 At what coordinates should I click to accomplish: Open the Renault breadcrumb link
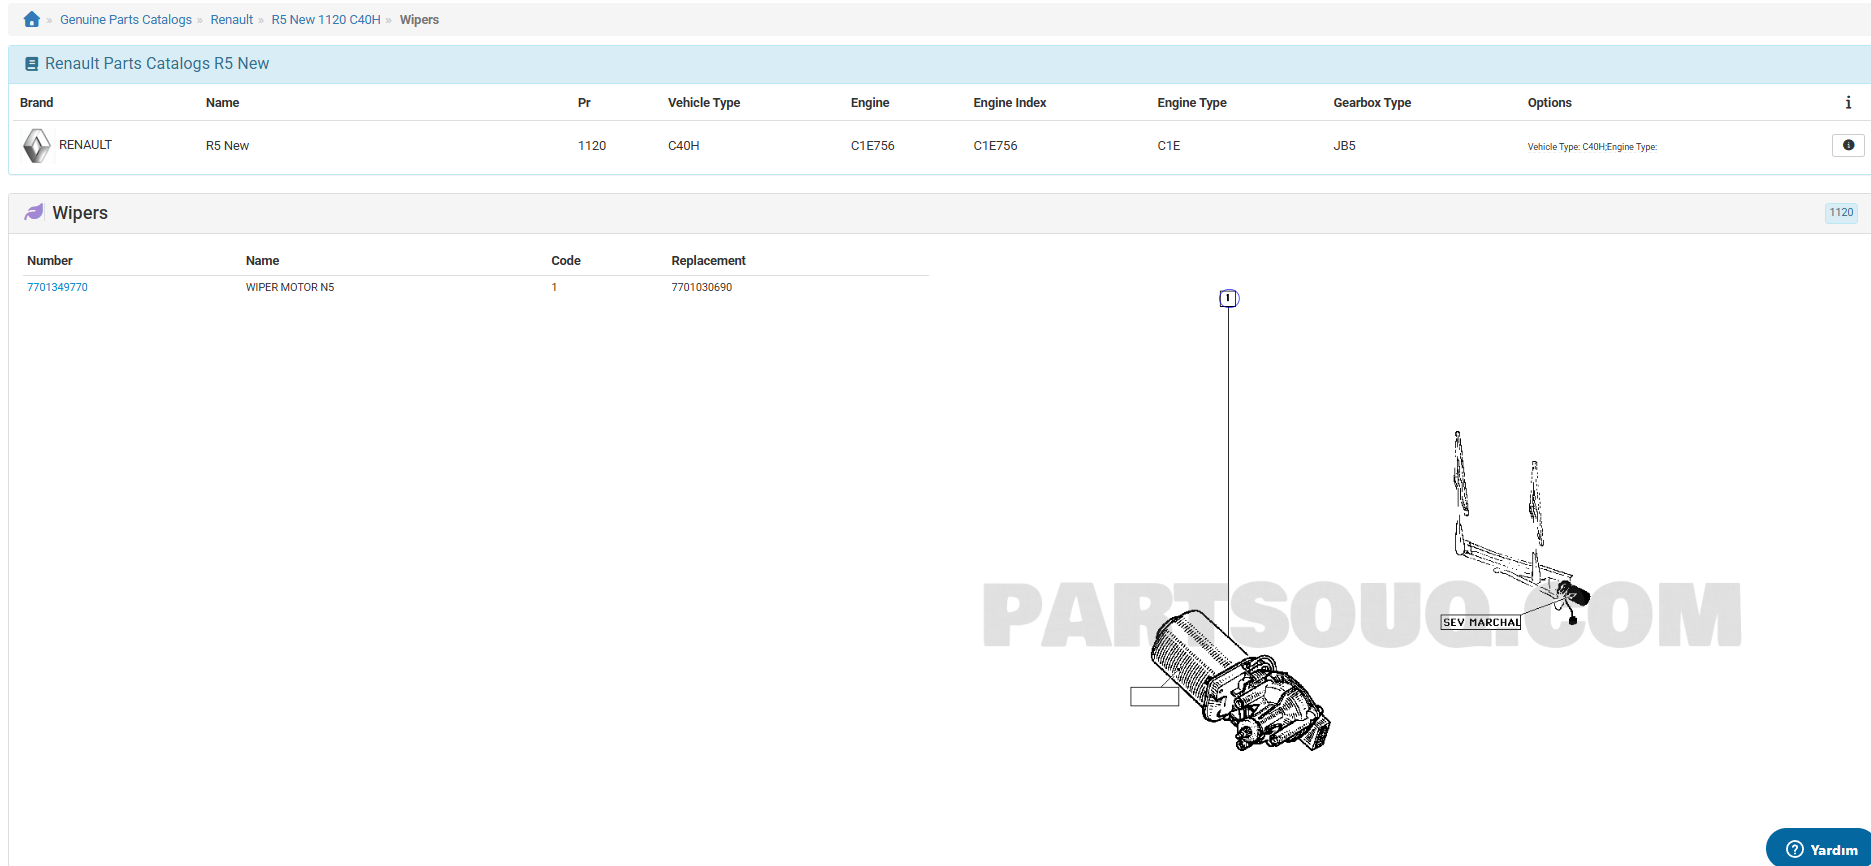(x=232, y=20)
